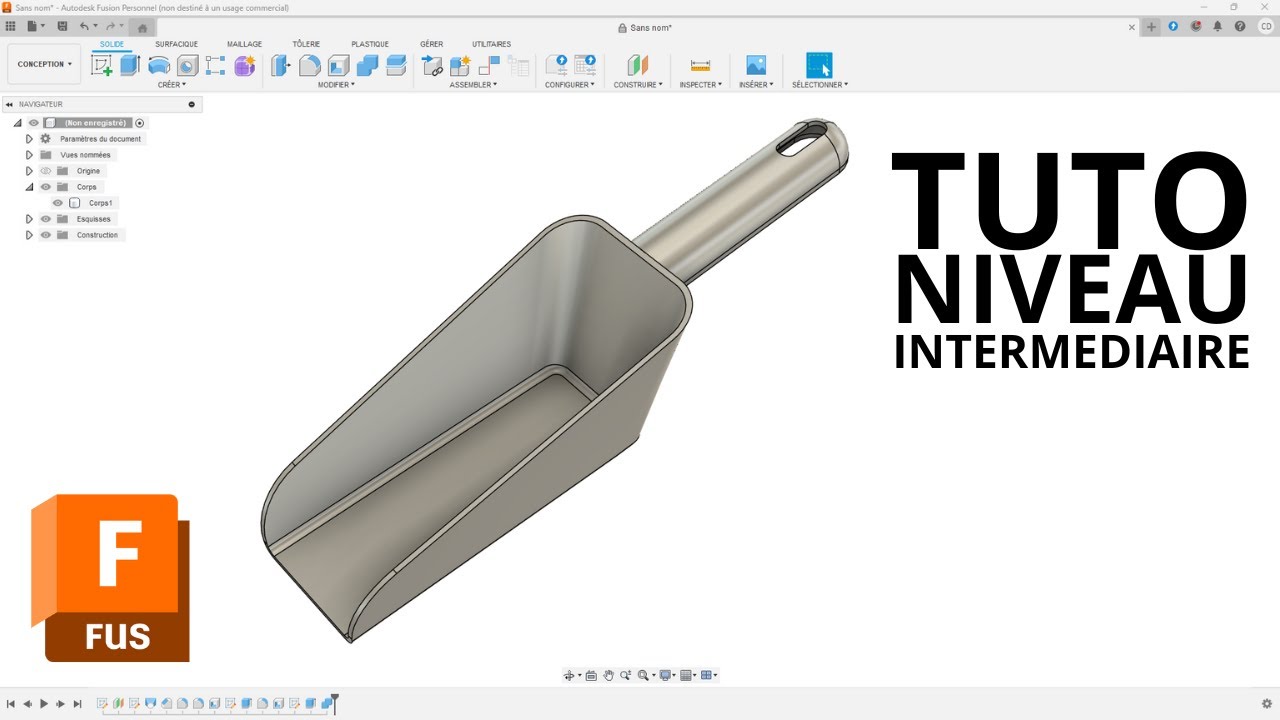Hide the Corps1 body with eye icon
Screen dimensions: 1280x720
(58, 203)
